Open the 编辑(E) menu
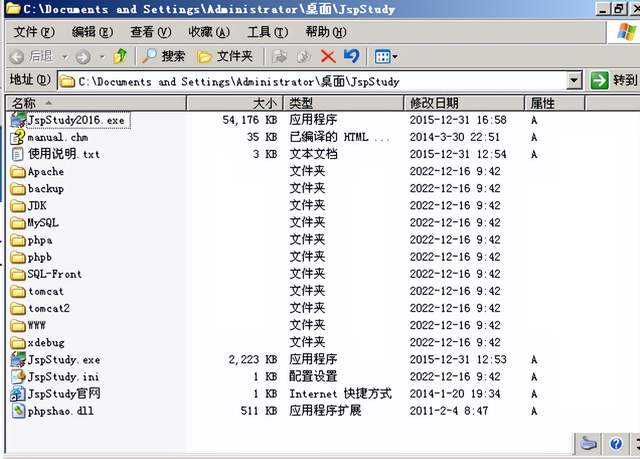 pos(92,32)
